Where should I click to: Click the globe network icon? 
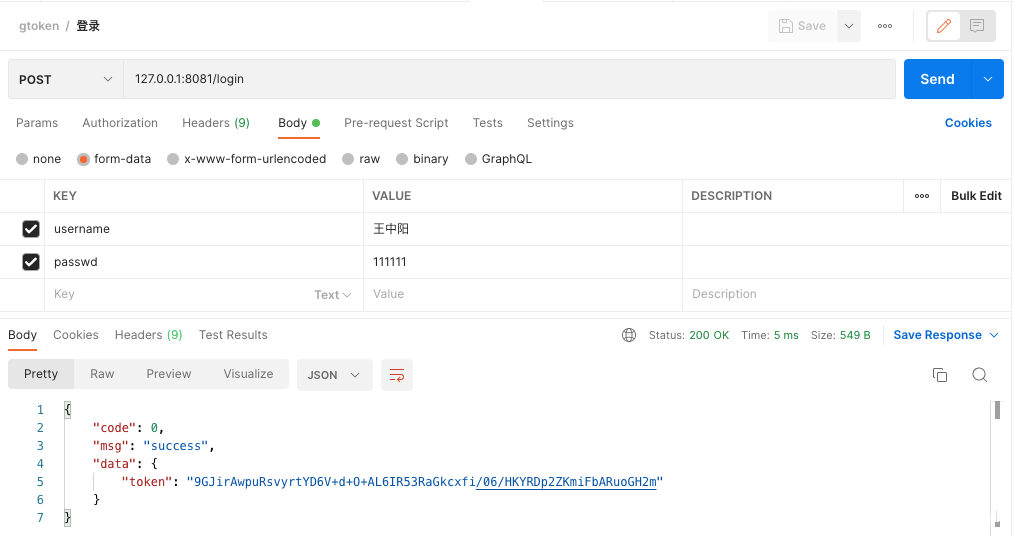point(629,335)
